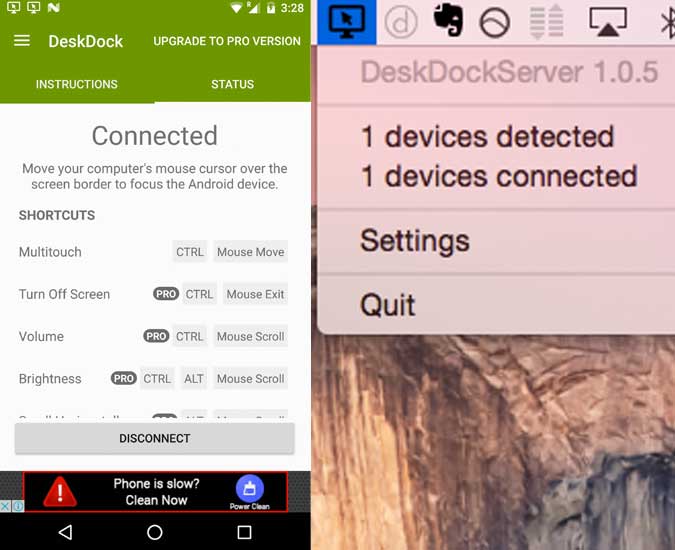Tap the Mouse Exit chip
Screen dimensions: 675x550
click(255, 294)
